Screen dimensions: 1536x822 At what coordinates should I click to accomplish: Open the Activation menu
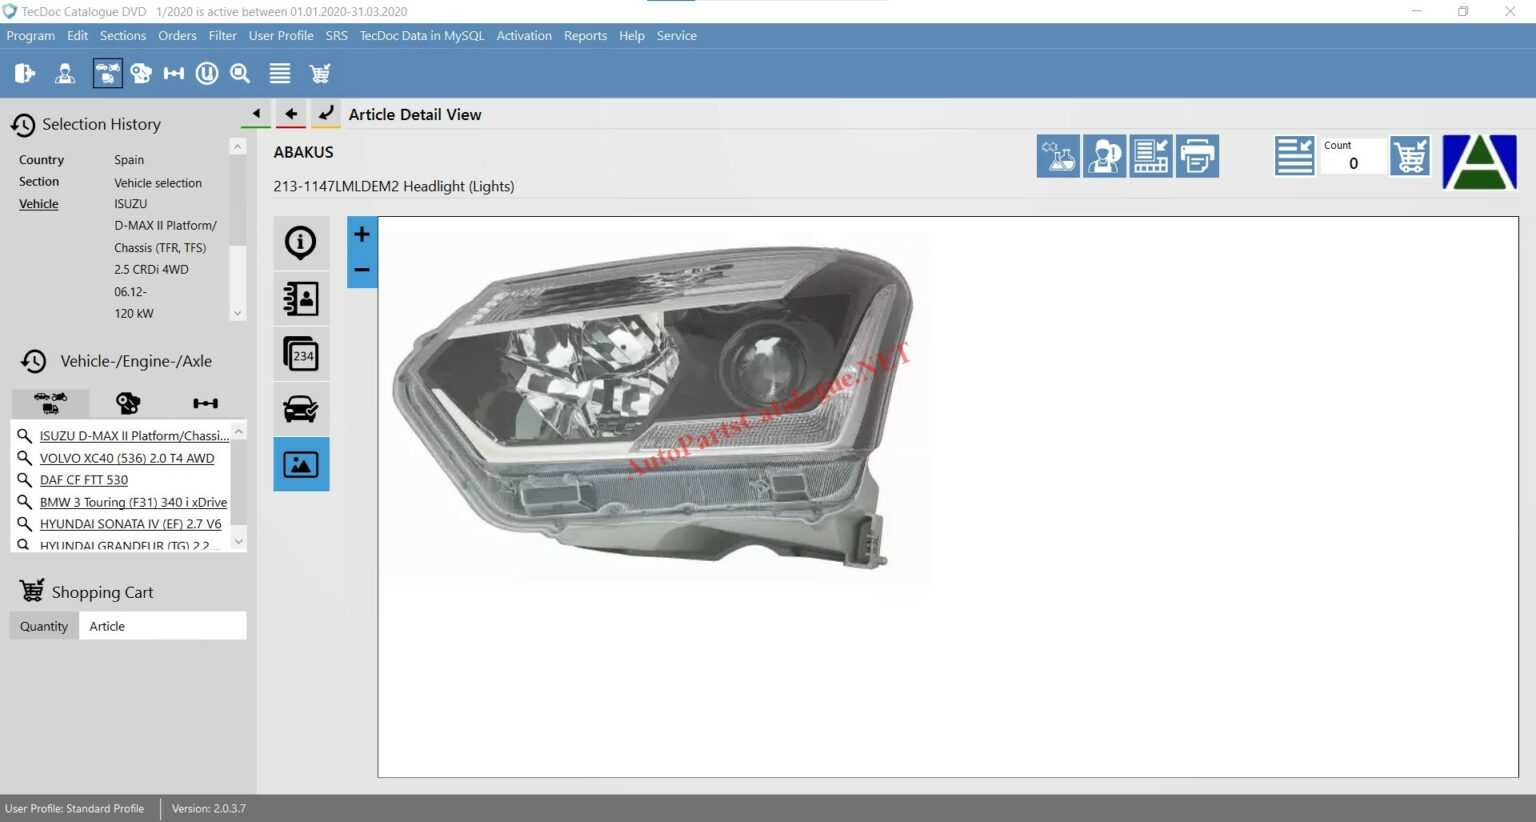point(524,35)
